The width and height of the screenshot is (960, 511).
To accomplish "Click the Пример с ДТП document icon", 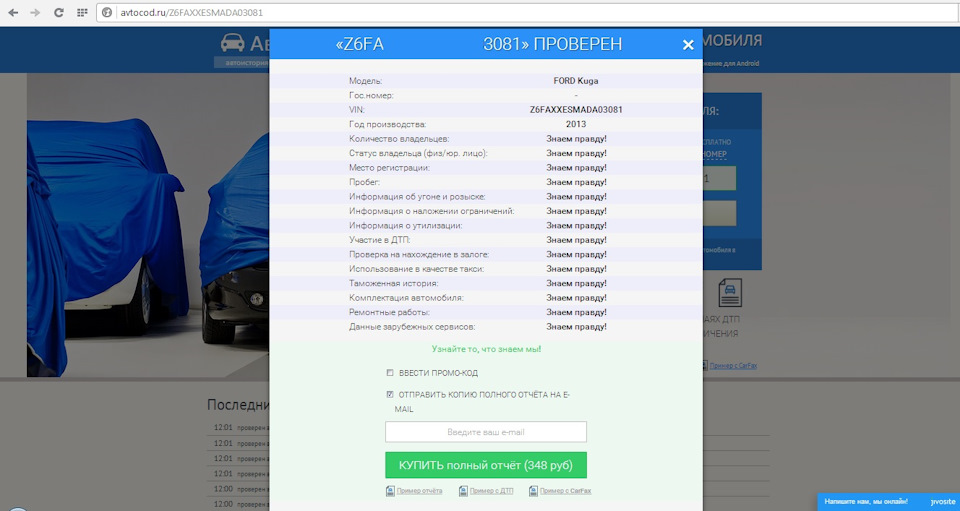I will coord(463,491).
